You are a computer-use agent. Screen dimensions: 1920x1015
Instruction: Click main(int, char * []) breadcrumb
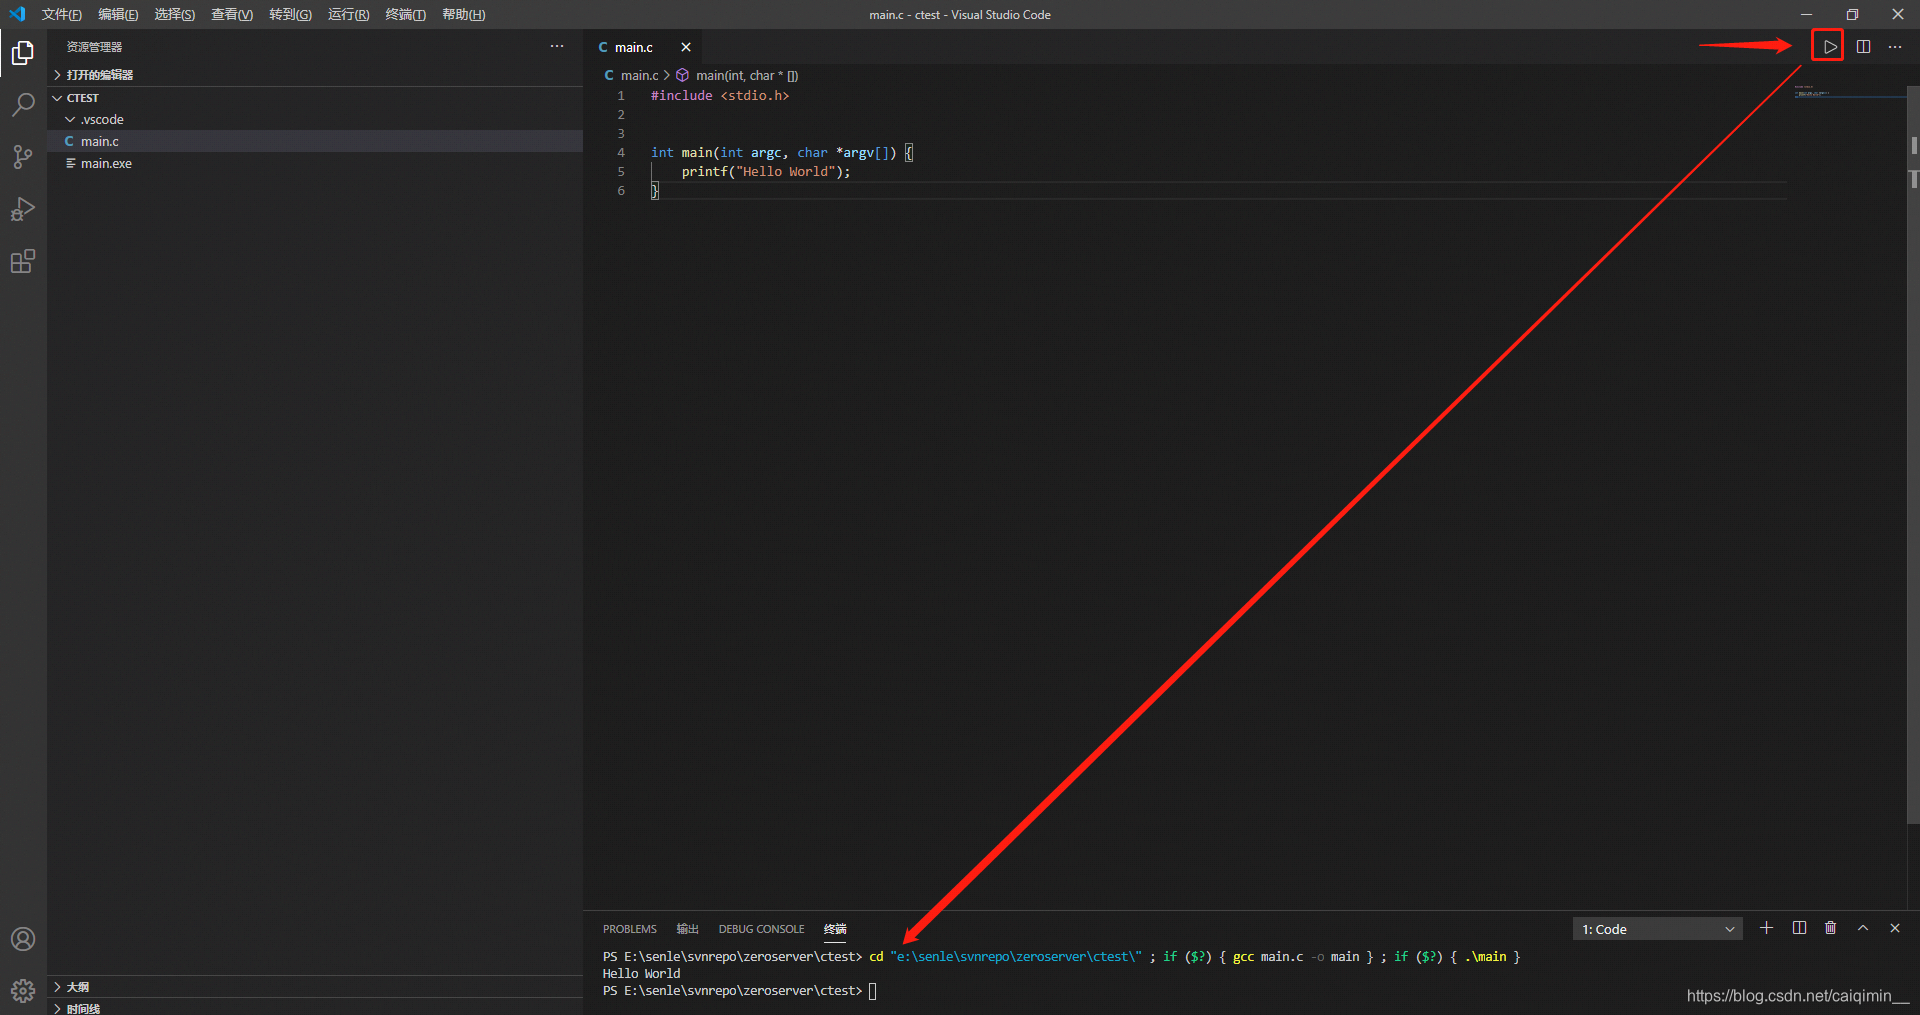(x=746, y=75)
